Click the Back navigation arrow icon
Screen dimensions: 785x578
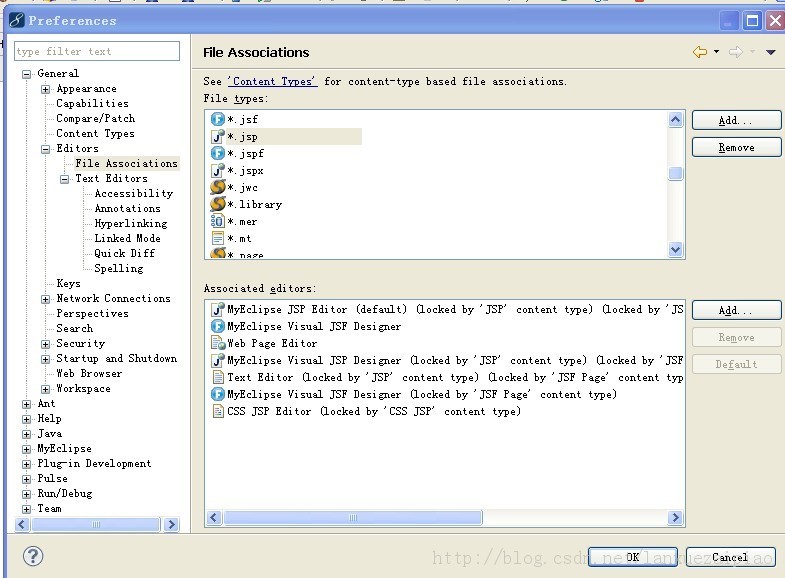point(700,52)
